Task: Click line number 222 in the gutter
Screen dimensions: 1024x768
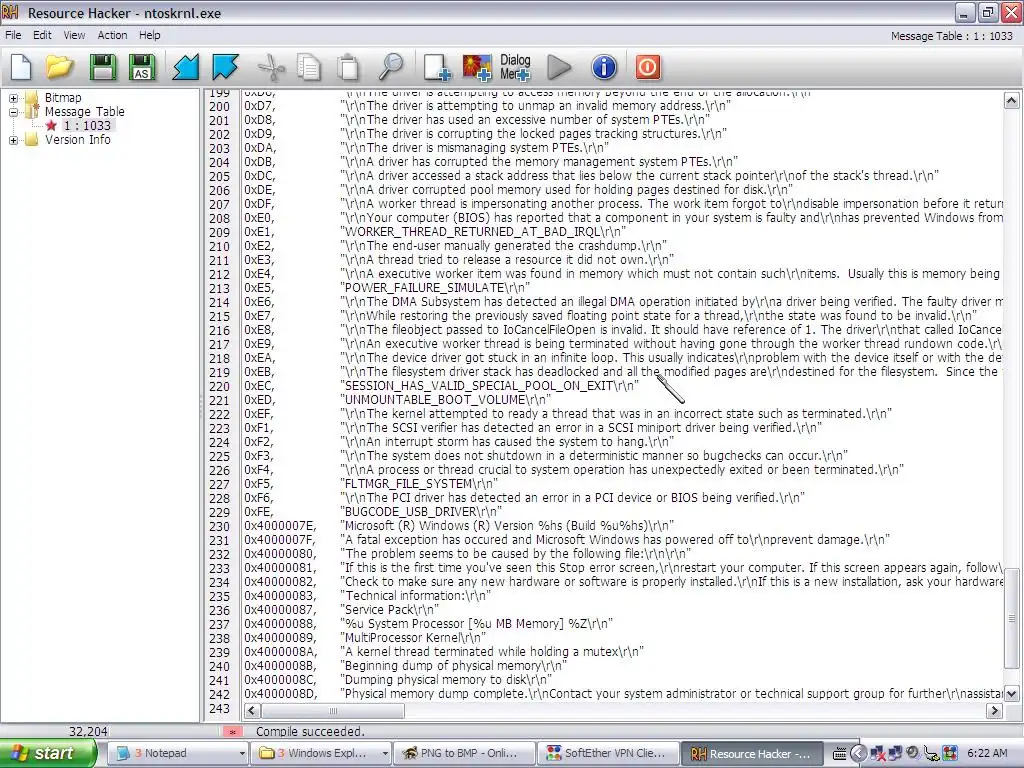Action: tap(219, 414)
